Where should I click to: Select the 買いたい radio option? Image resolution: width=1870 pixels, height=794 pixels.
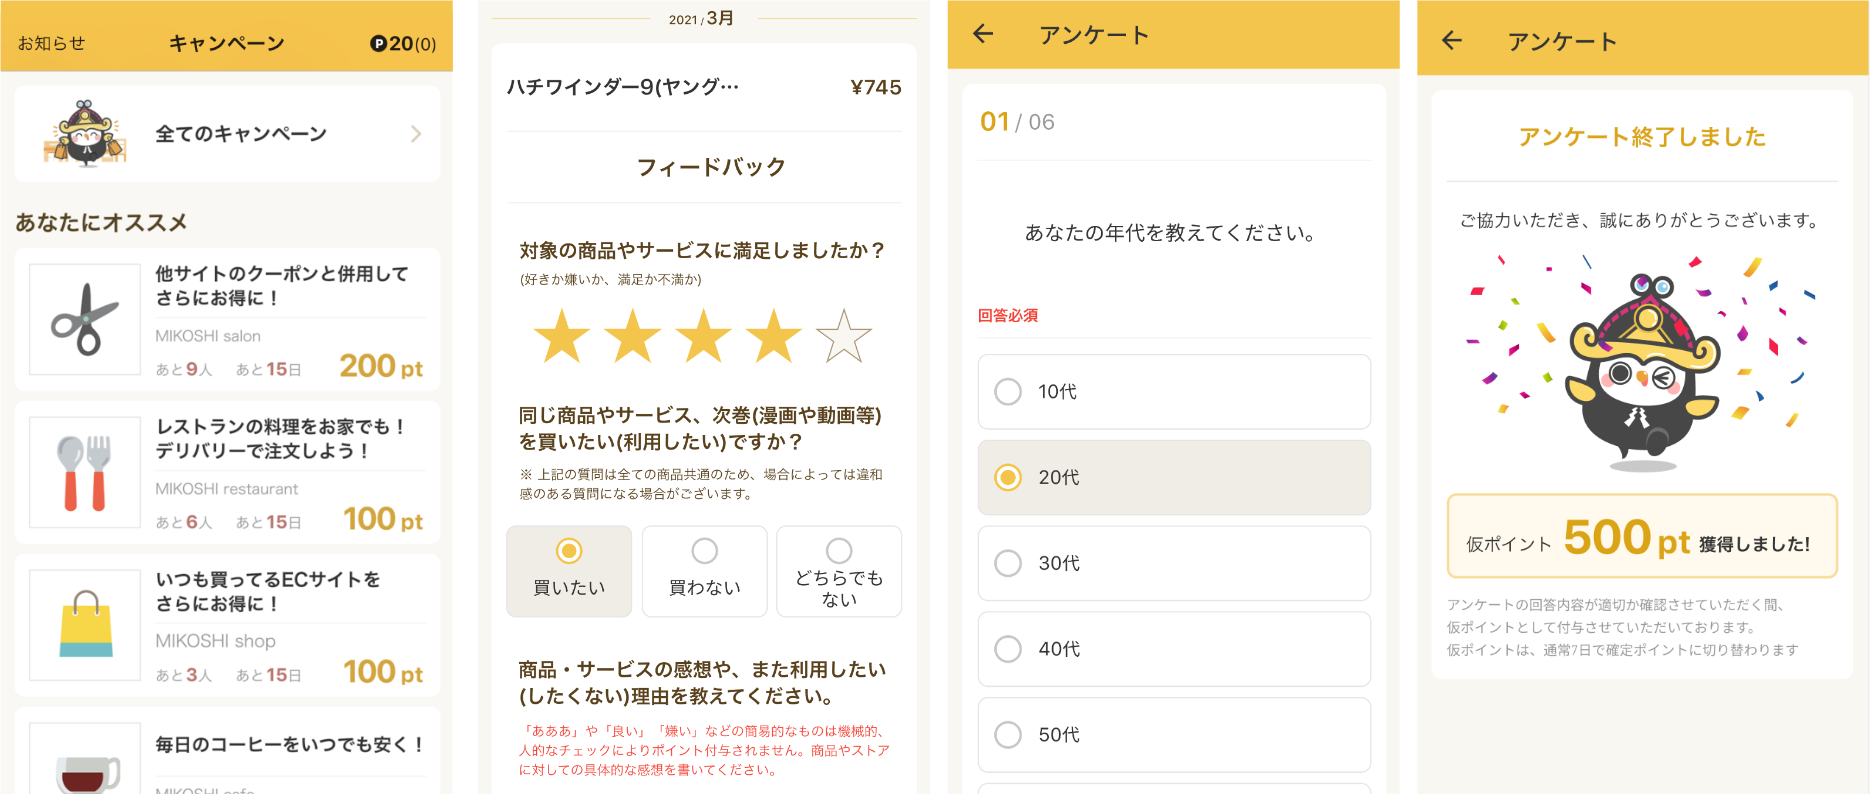pos(569,571)
